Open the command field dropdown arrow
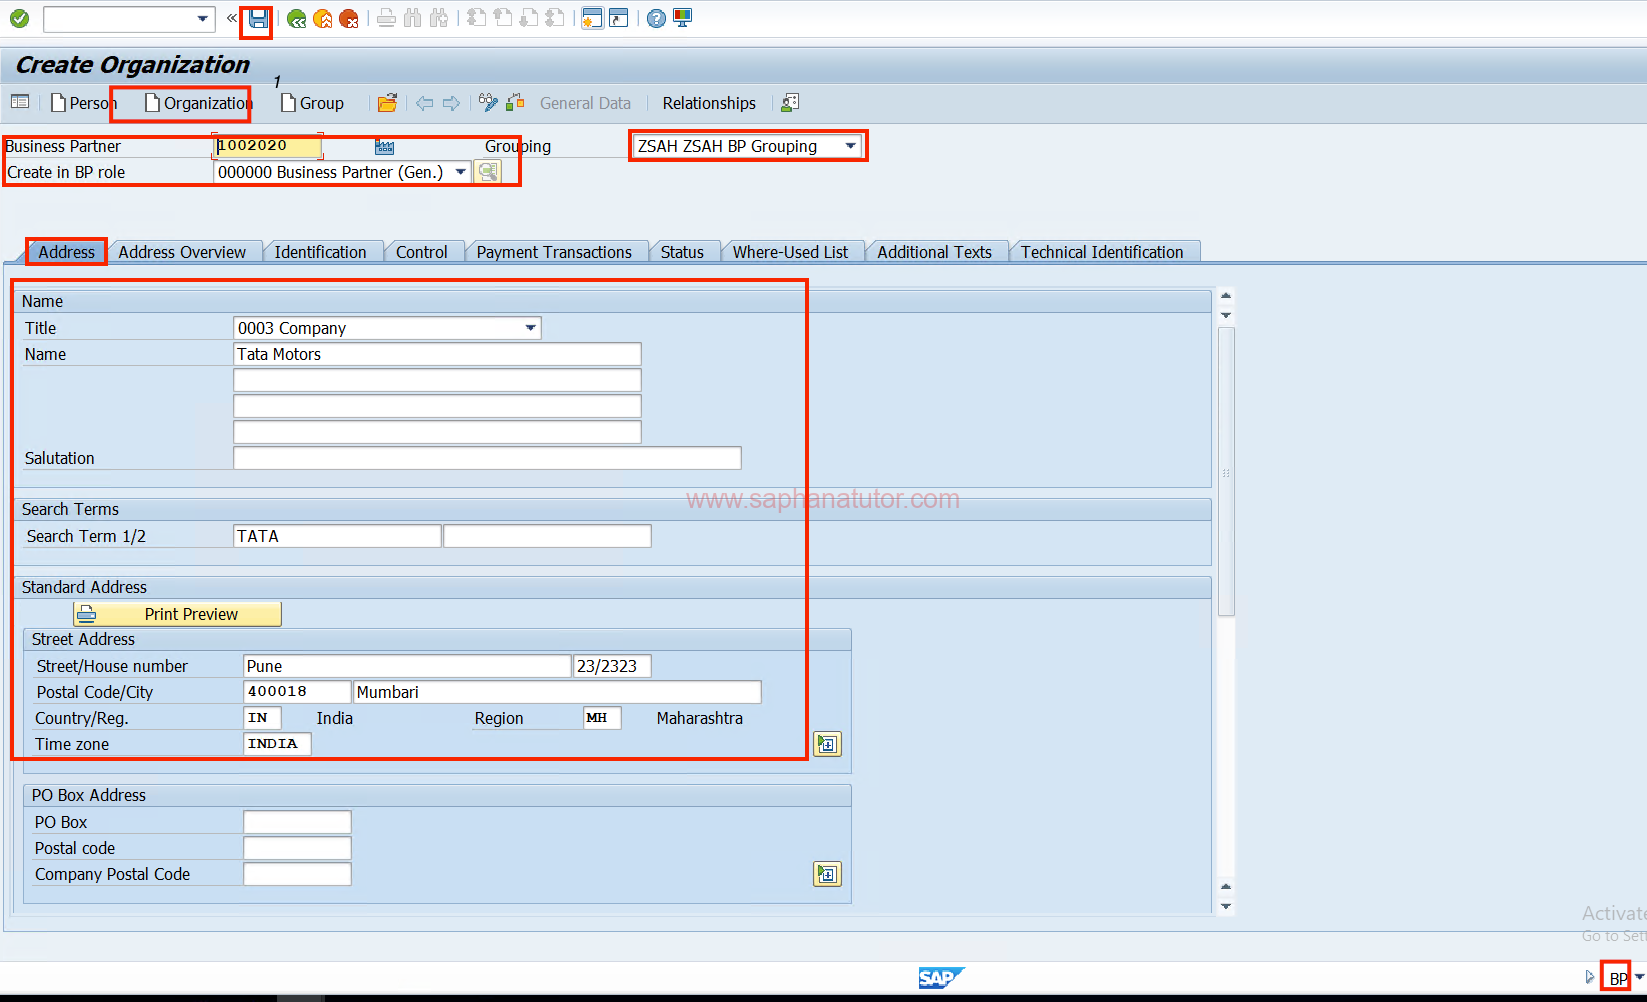 pos(203,18)
